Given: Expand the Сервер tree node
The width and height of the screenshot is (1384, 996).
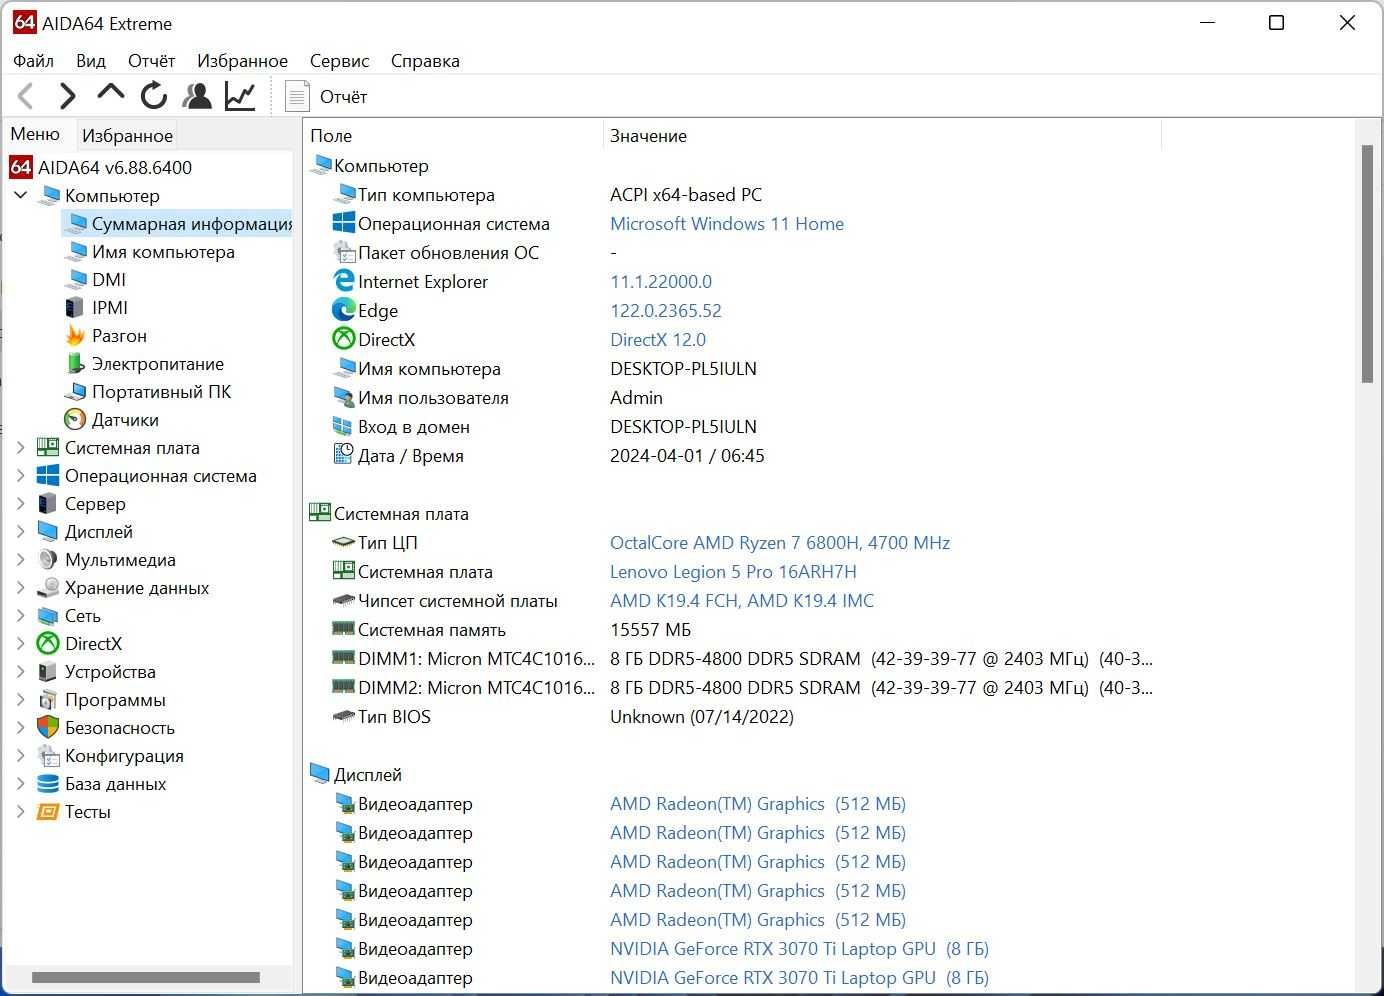Looking at the screenshot, I should click(x=20, y=504).
